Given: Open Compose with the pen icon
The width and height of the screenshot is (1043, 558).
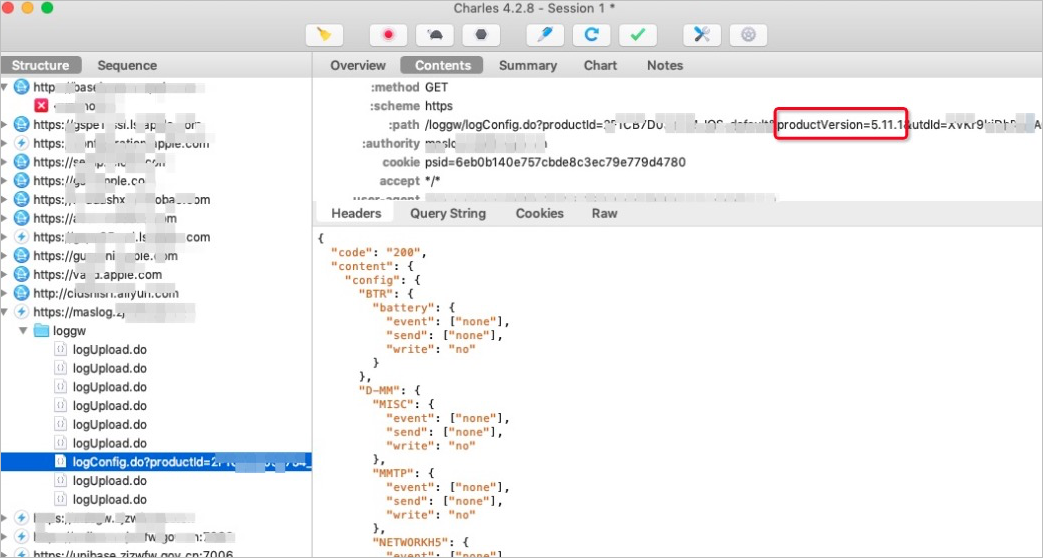Looking at the screenshot, I should 545,35.
